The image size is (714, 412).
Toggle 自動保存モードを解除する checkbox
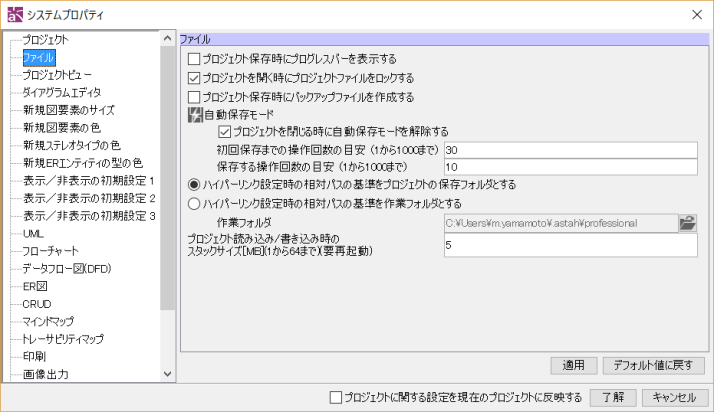pos(224,132)
